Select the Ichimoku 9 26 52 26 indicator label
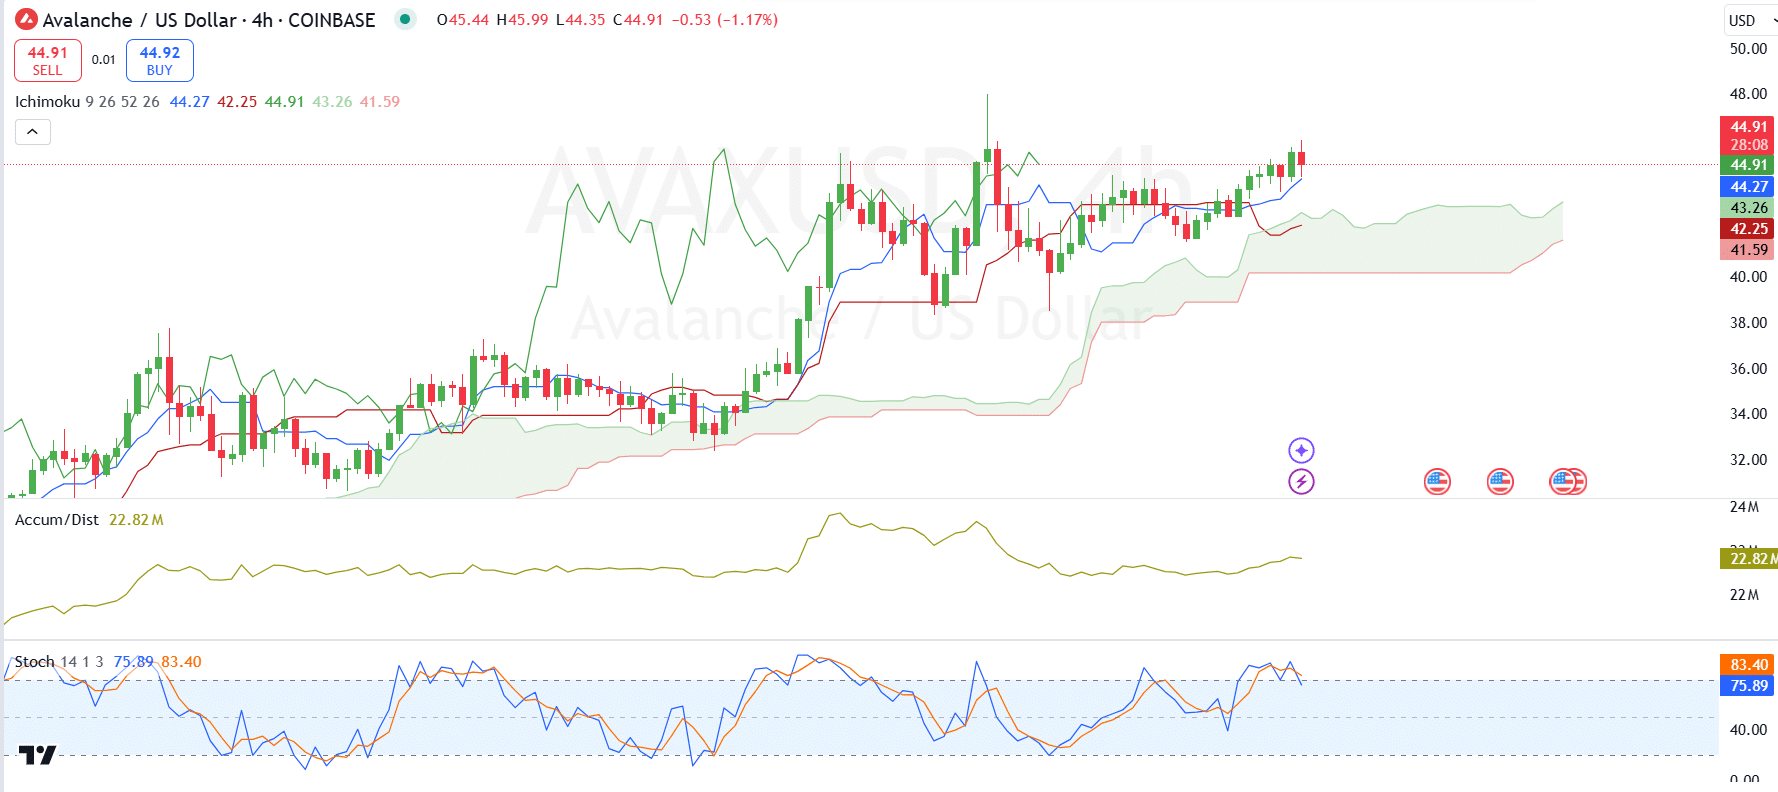This screenshot has height=792, width=1778. click(x=87, y=102)
